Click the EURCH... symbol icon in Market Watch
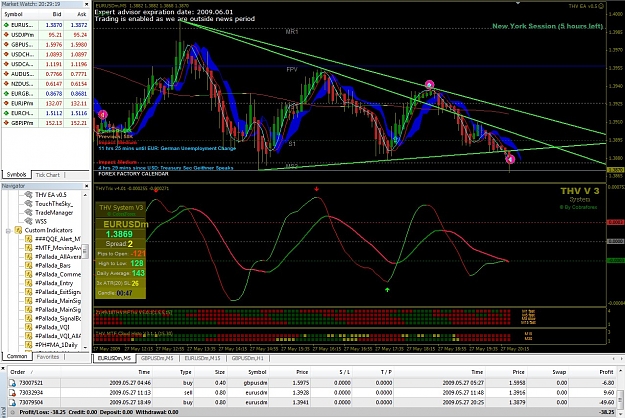625x418 pixels. (x=6, y=113)
